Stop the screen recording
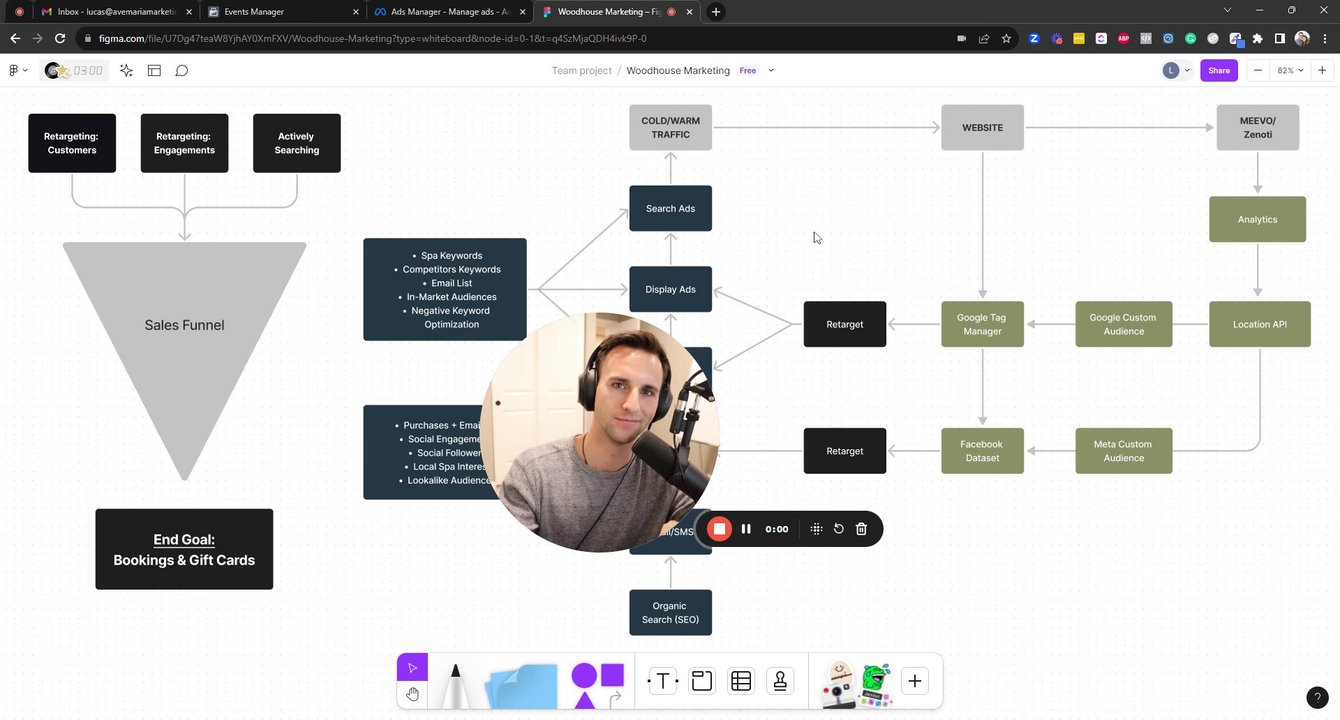 pyautogui.click(x=719, y=529)
